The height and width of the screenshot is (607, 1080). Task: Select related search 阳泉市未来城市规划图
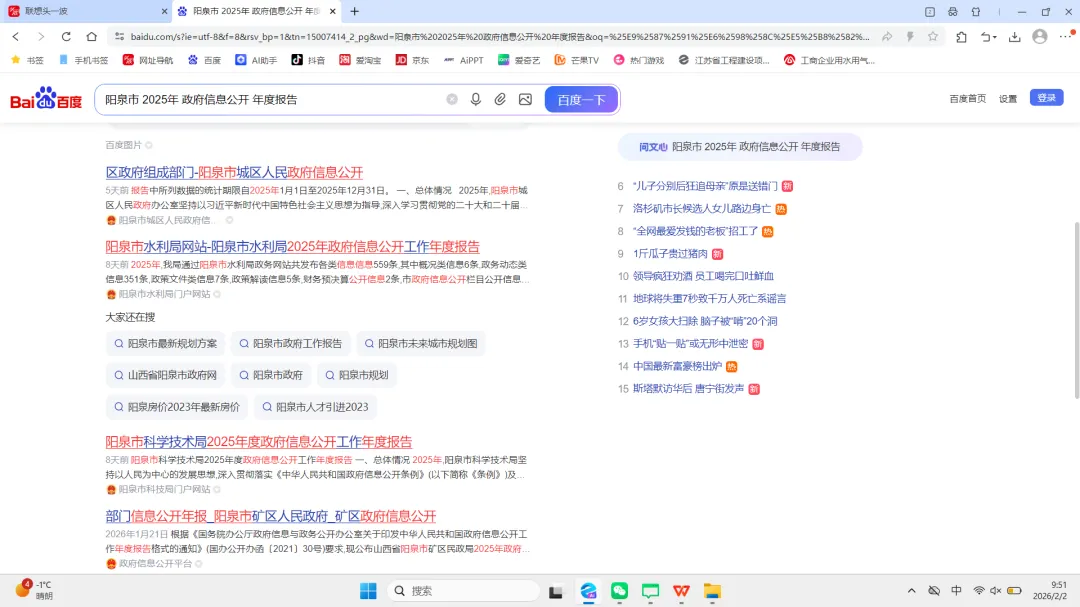point(421,343)
